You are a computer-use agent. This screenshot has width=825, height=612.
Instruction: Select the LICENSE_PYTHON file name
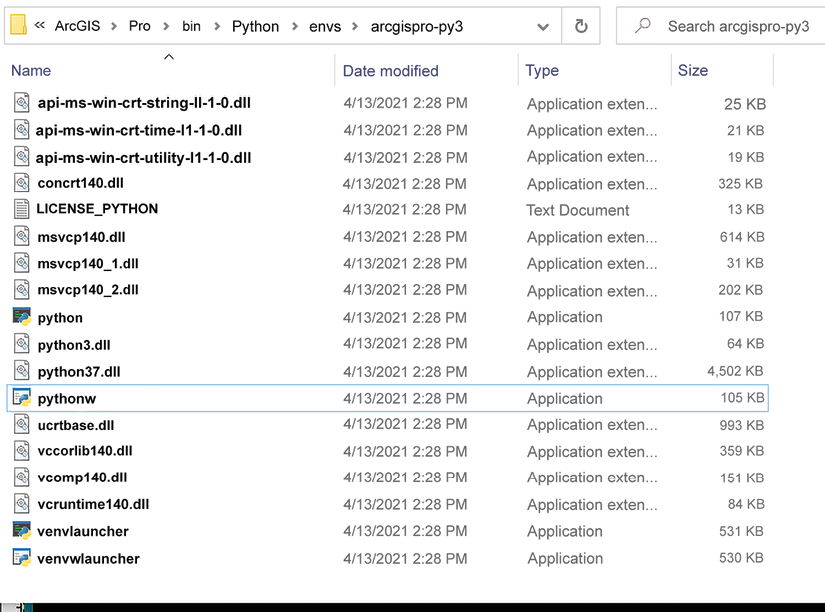point(97,209)
